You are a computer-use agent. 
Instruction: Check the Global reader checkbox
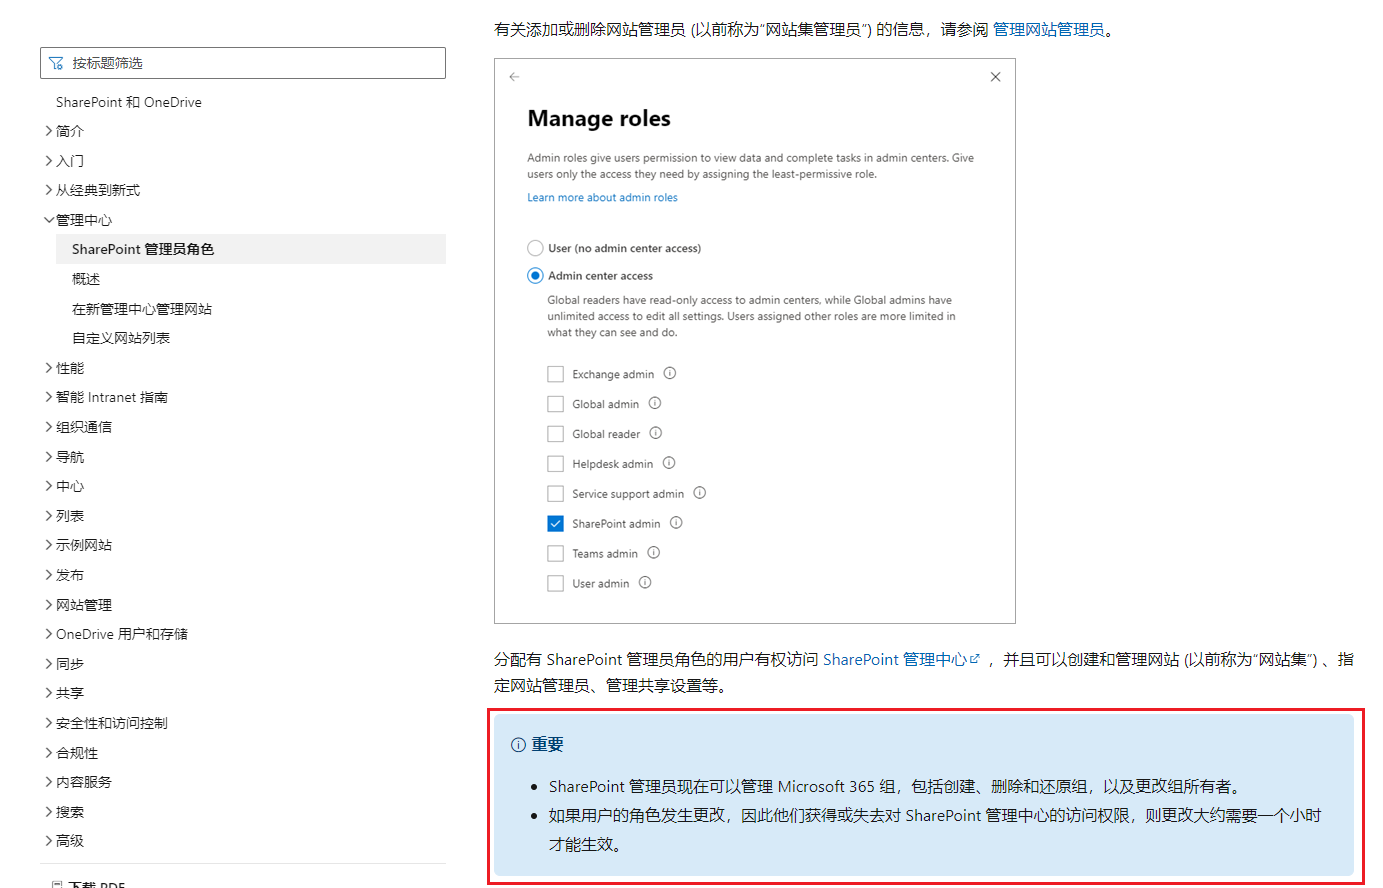(x=555, y=434)
